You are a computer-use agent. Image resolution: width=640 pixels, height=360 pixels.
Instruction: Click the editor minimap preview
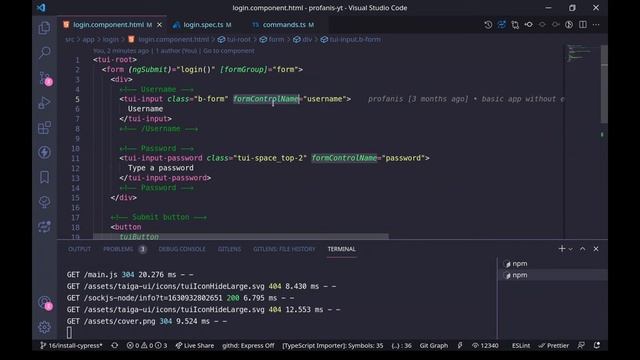(581, 53)
